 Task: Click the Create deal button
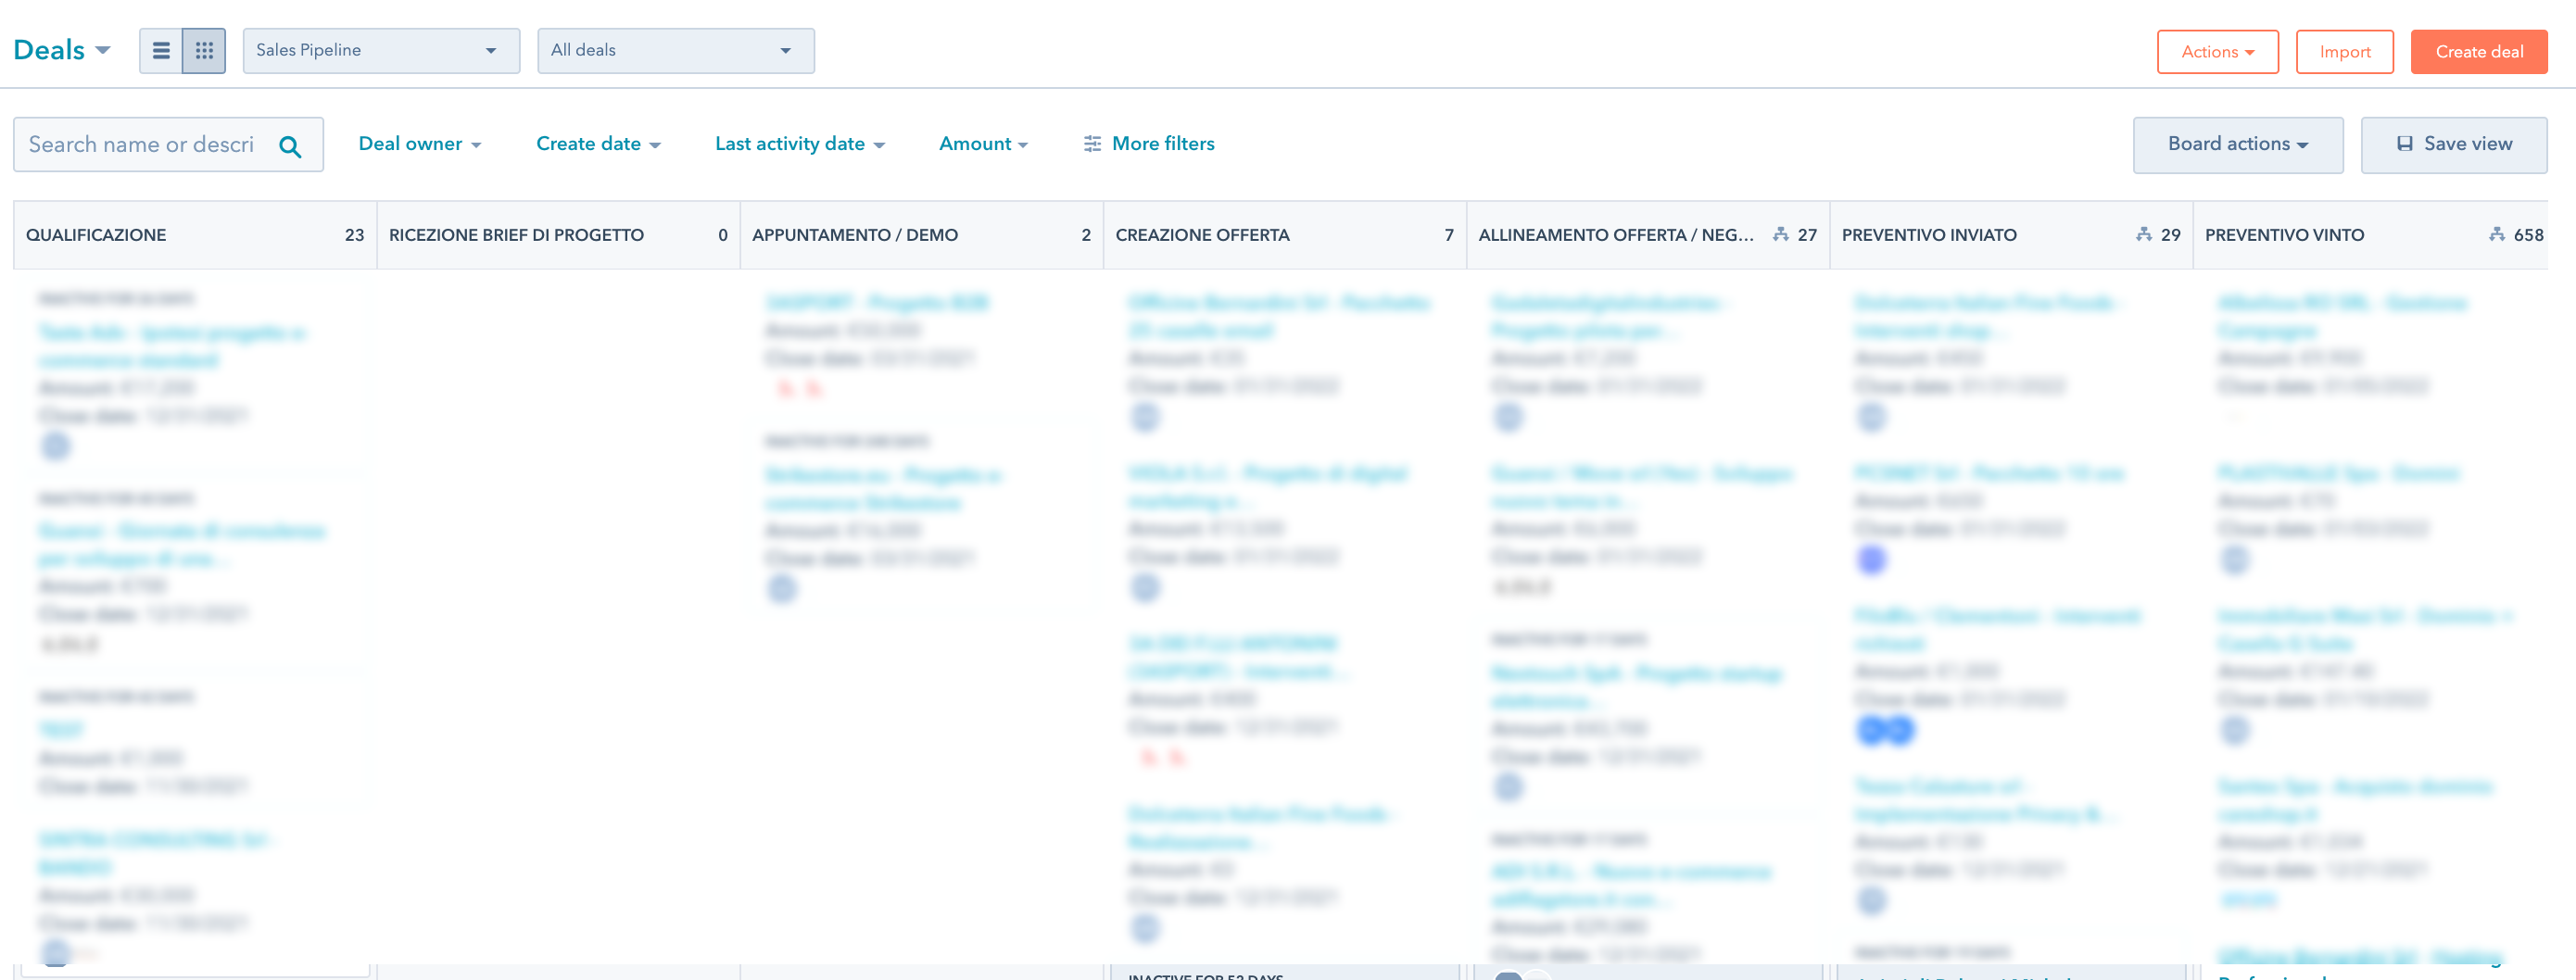(x=2479, y=52)
